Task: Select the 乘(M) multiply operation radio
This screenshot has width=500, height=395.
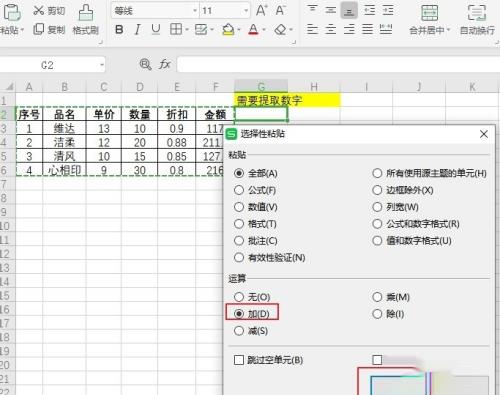Action: point(377,297)
